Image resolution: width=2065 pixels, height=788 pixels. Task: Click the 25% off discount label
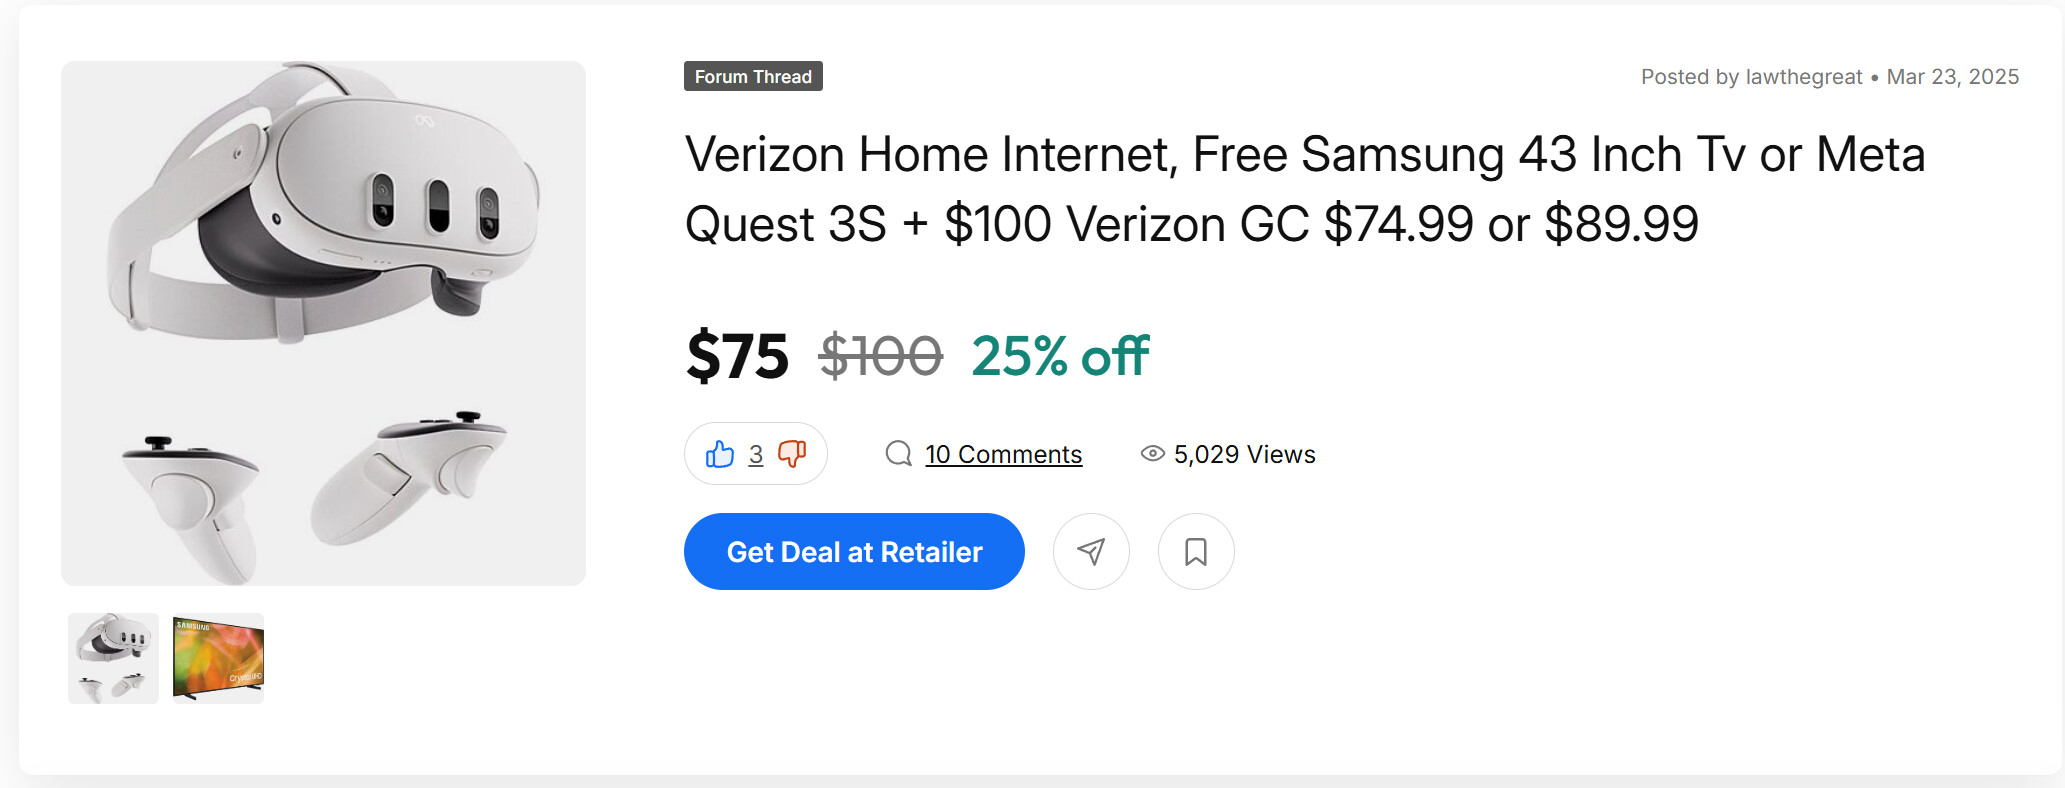click(x=1060, y=356)
